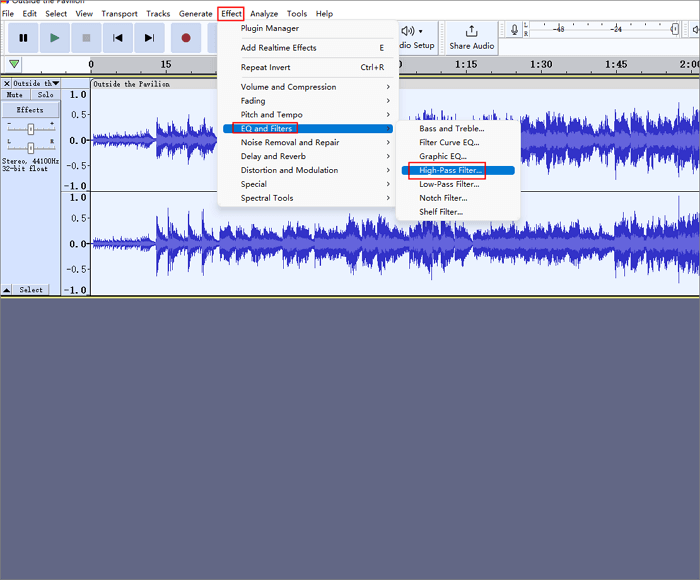The width and height of the screenshot is (700, 580).
Task: Expand Pitch and Tempo submenu
Action: coord(308,115)
